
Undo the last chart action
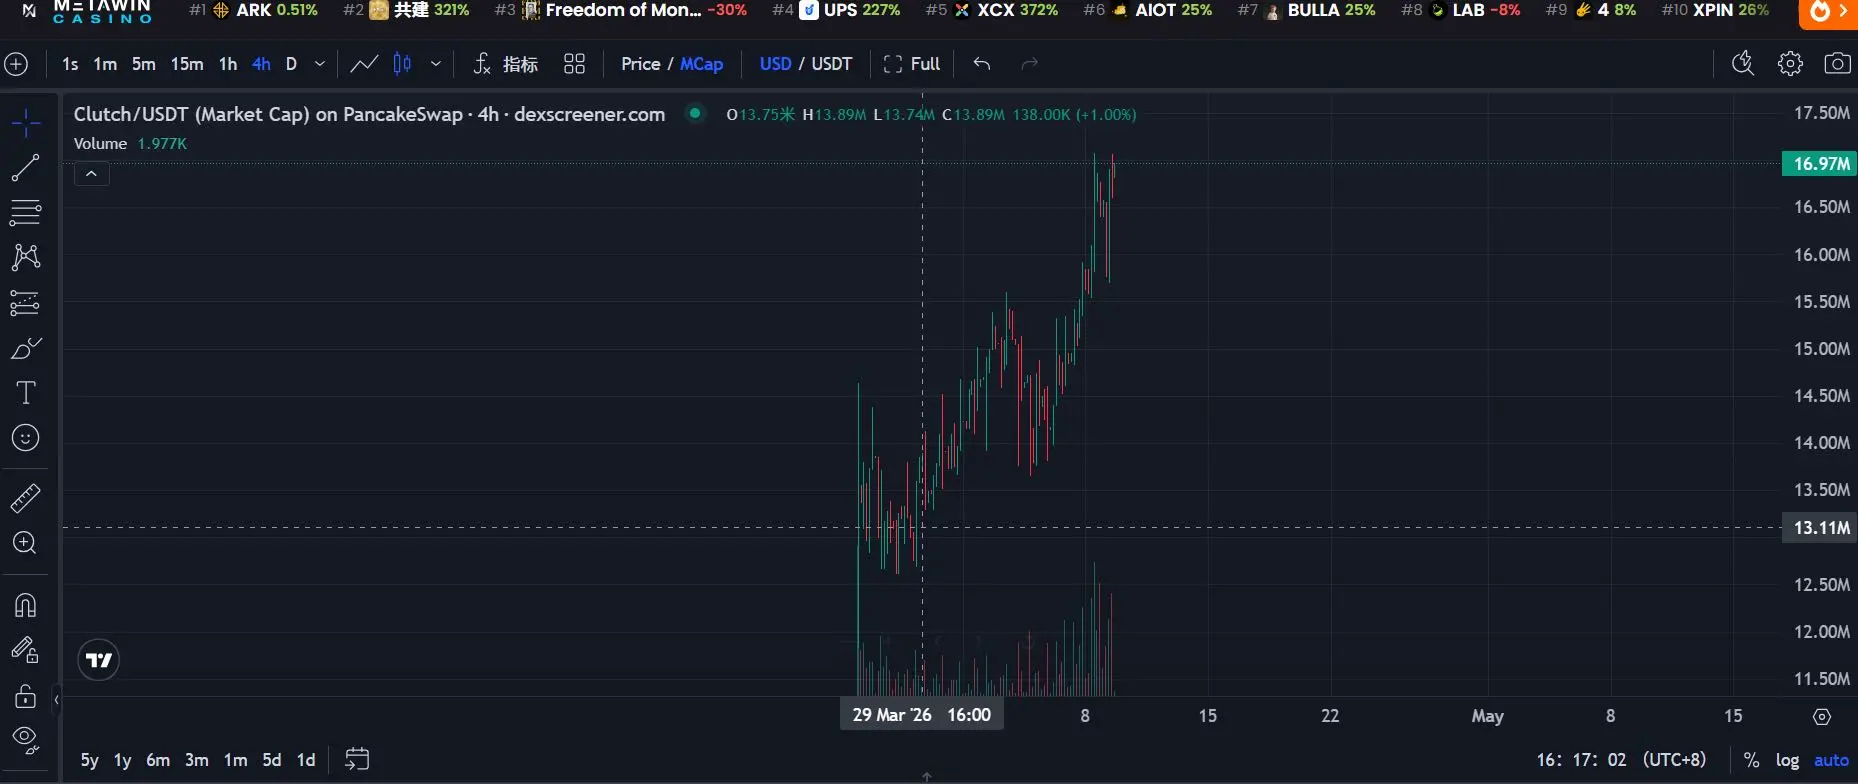982,64
